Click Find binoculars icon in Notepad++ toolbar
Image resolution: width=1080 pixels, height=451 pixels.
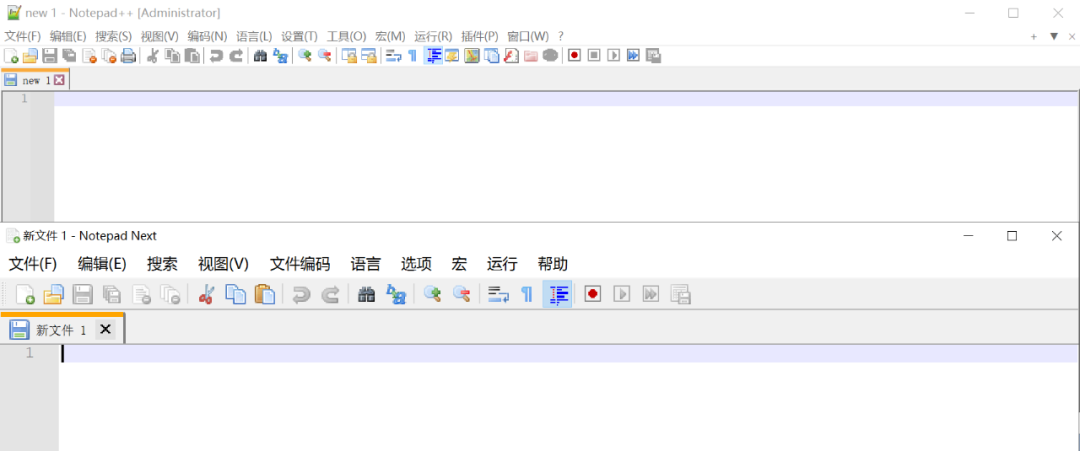tap(260, 56)
